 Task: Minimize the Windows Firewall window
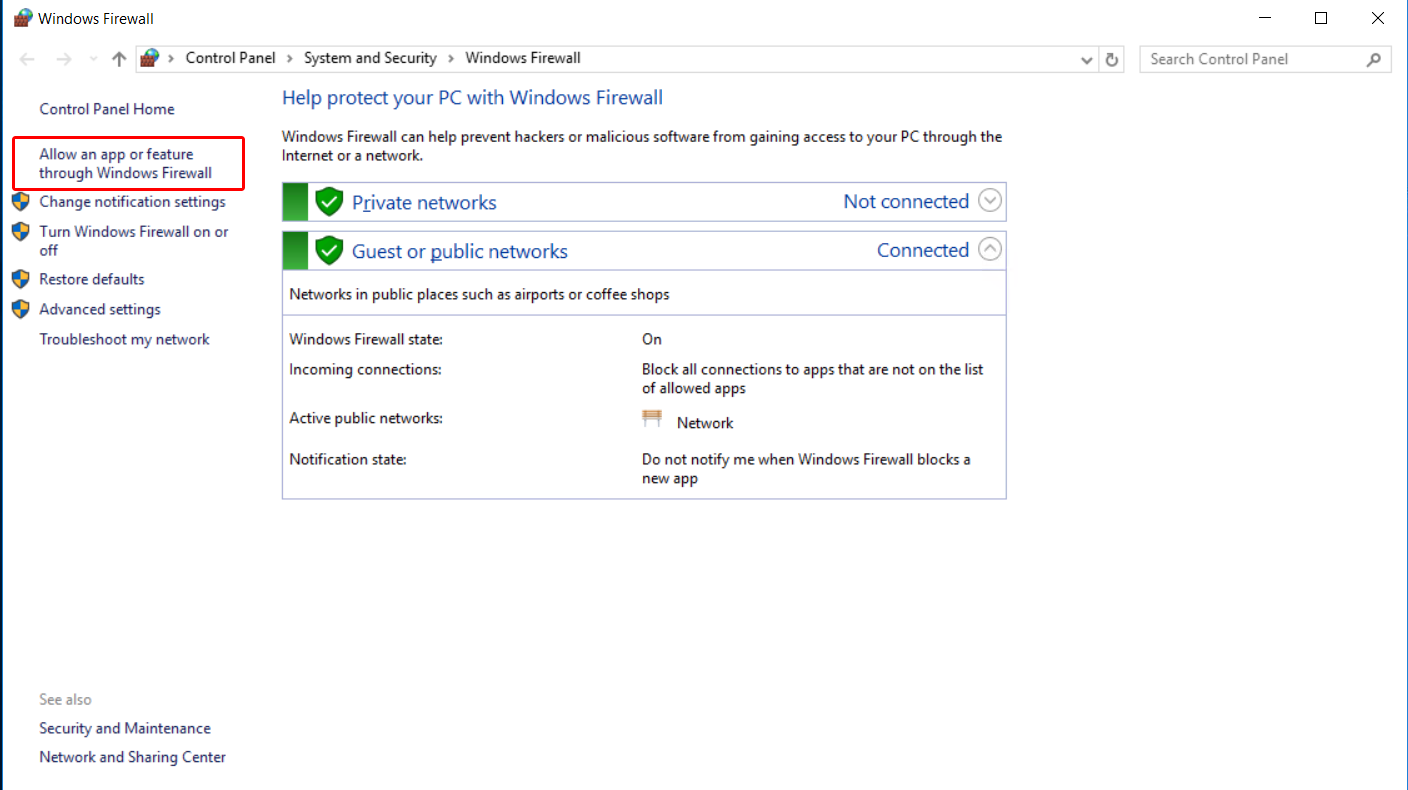(x=1264, y=18)
